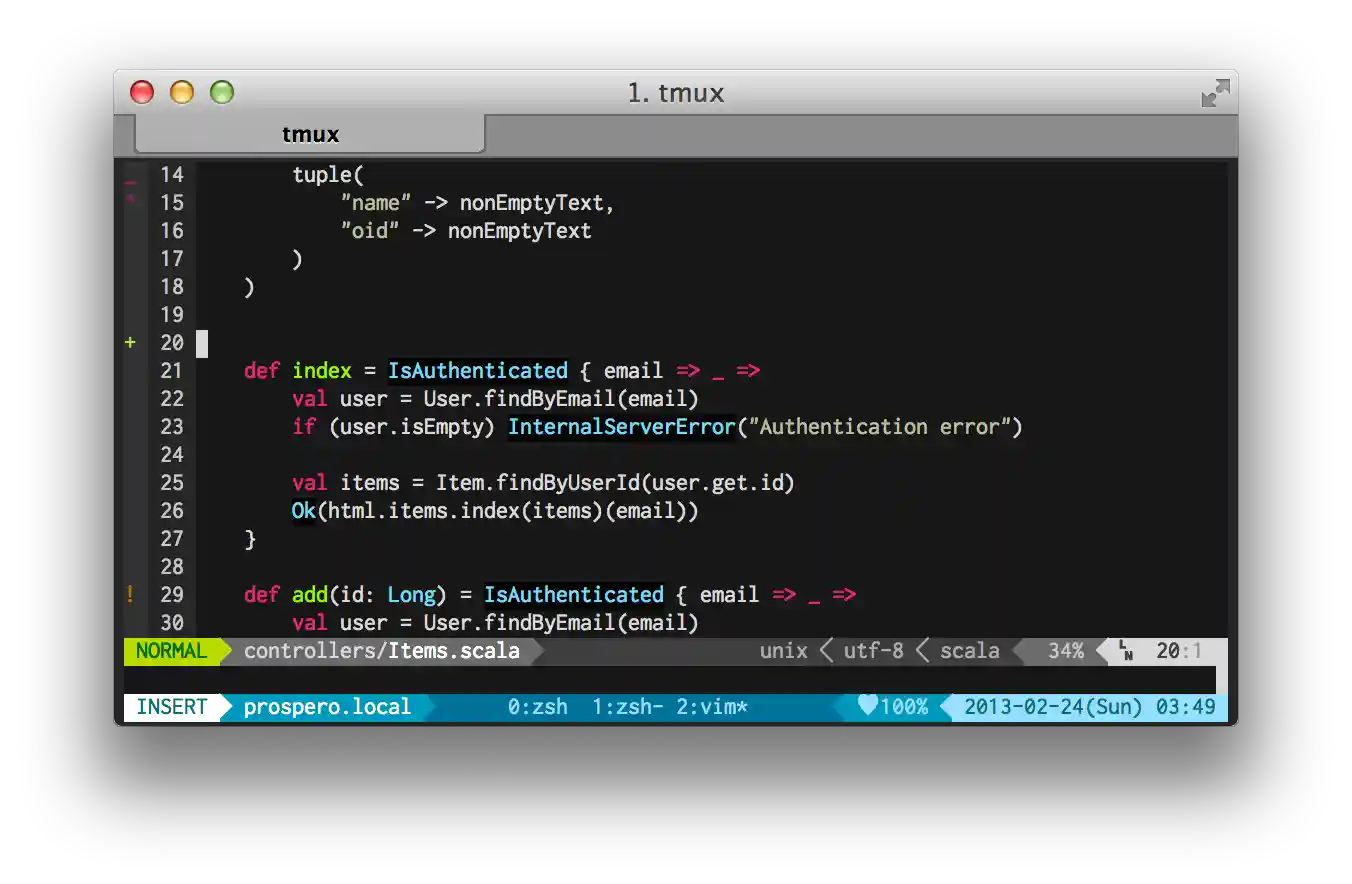
Task: Click the prospero.local hostname segment
Action: click(326, 707)
